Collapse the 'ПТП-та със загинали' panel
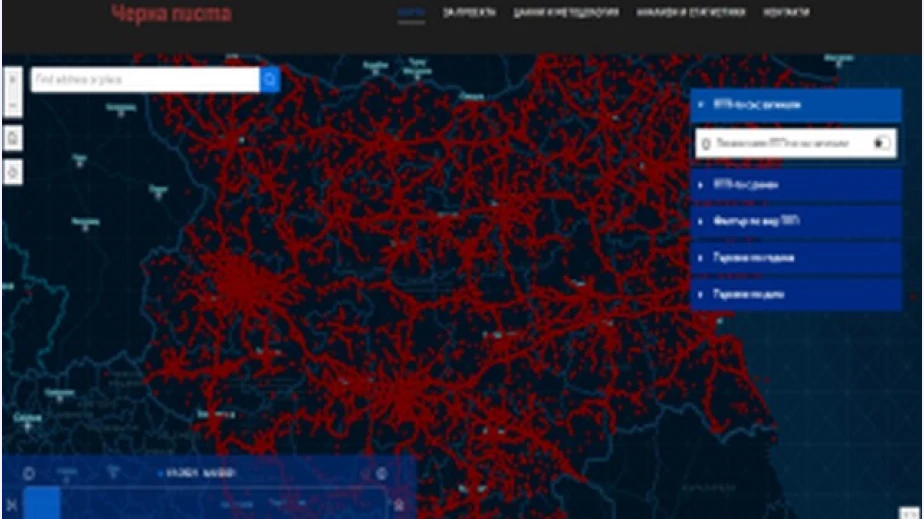Viewport: 924px width, 519px height. click(796, 105)
